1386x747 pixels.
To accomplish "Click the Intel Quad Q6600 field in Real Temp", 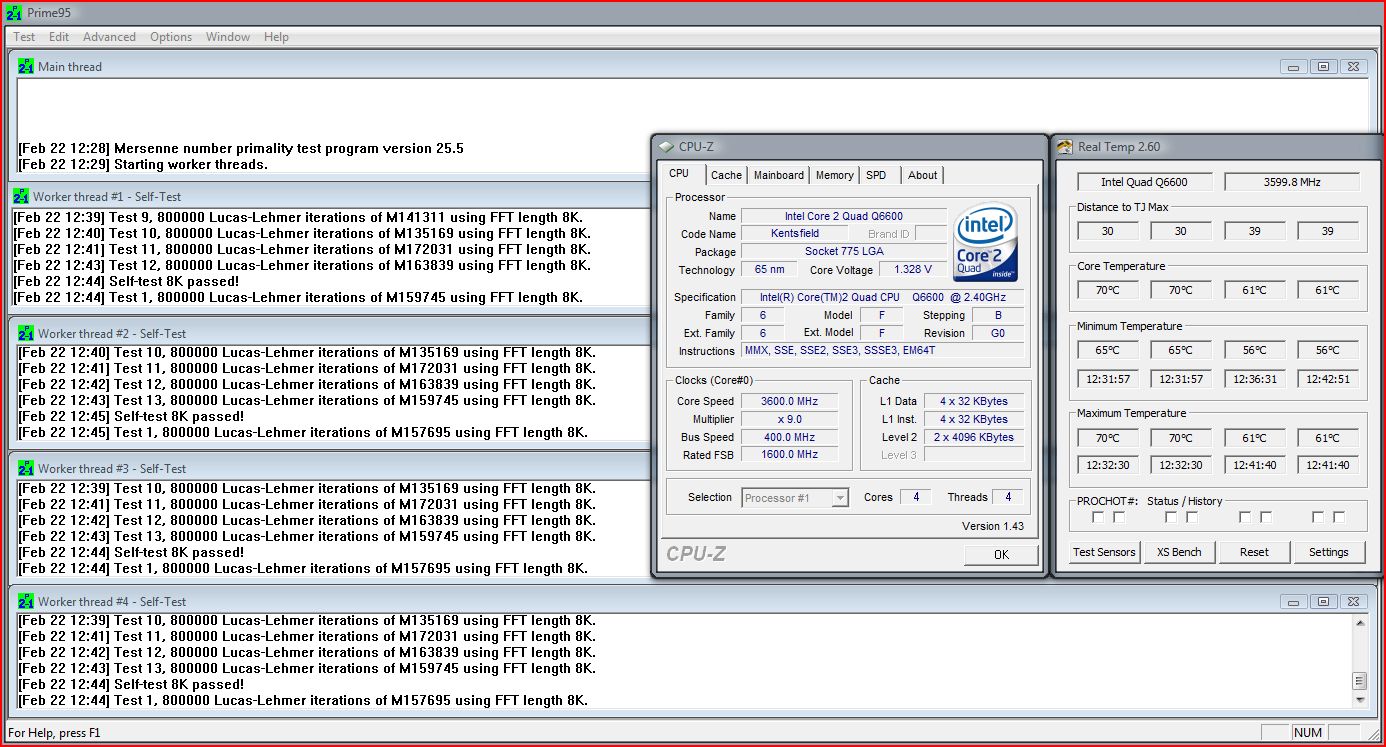I will pos(1145,182).
